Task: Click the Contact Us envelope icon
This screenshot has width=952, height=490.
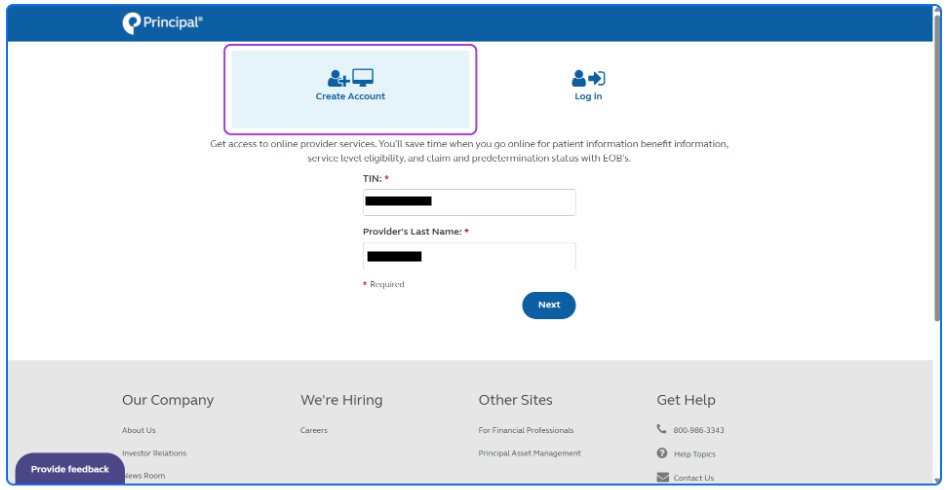Action: (662, 477)
